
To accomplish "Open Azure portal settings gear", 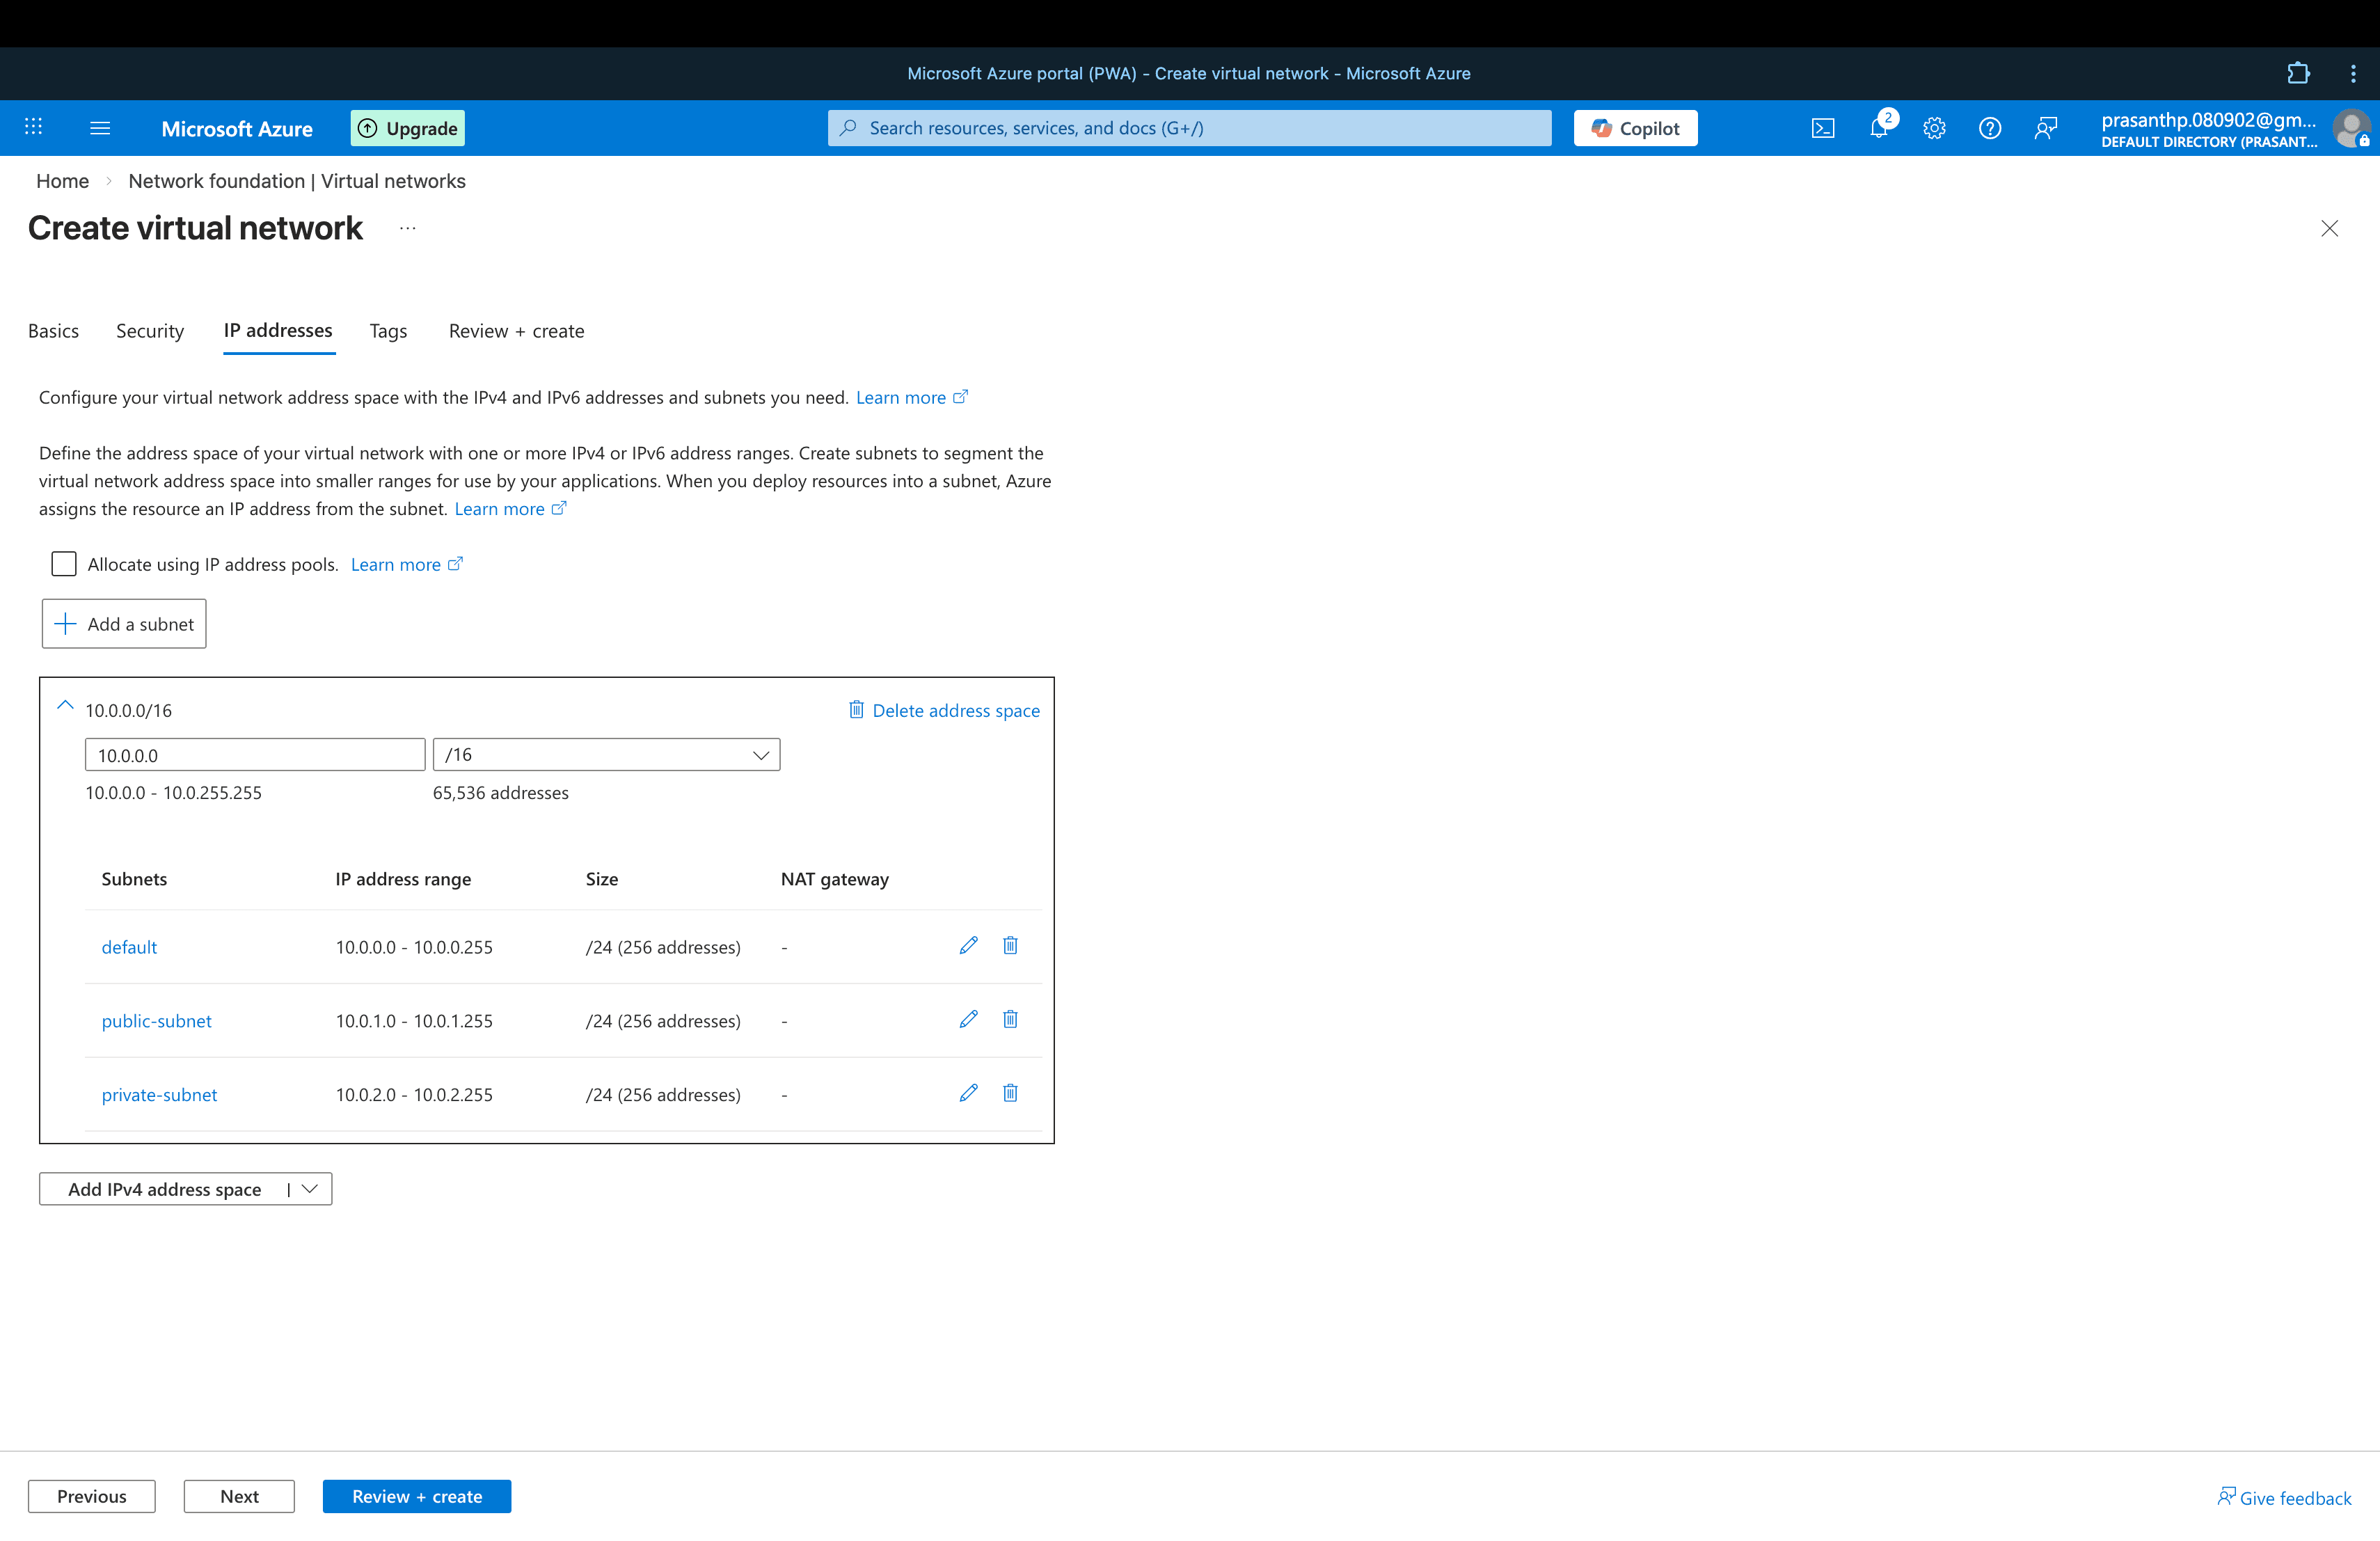I will (1934, 128).
